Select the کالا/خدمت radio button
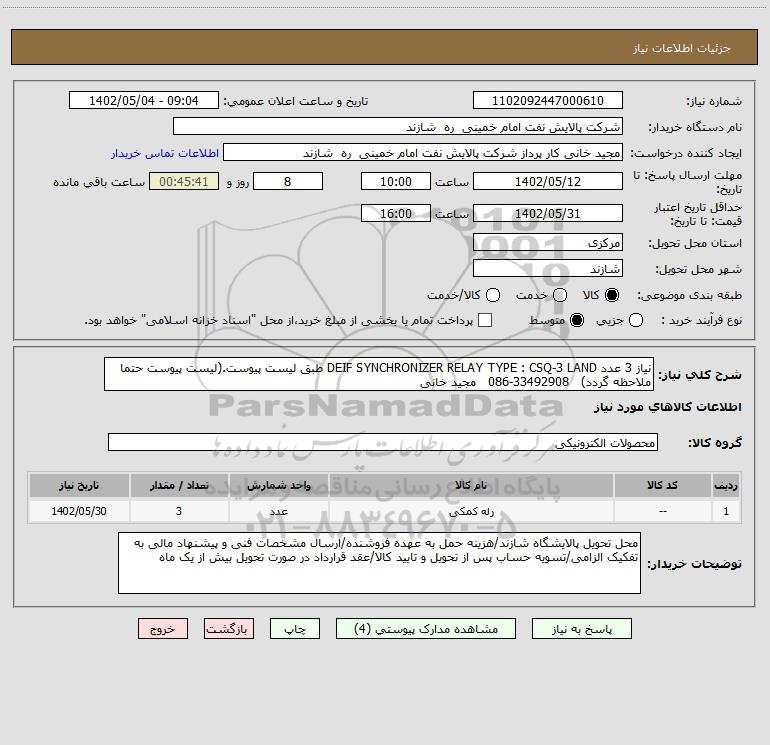The width and height of the screenshot is (770, 745). tap(493, 295)
